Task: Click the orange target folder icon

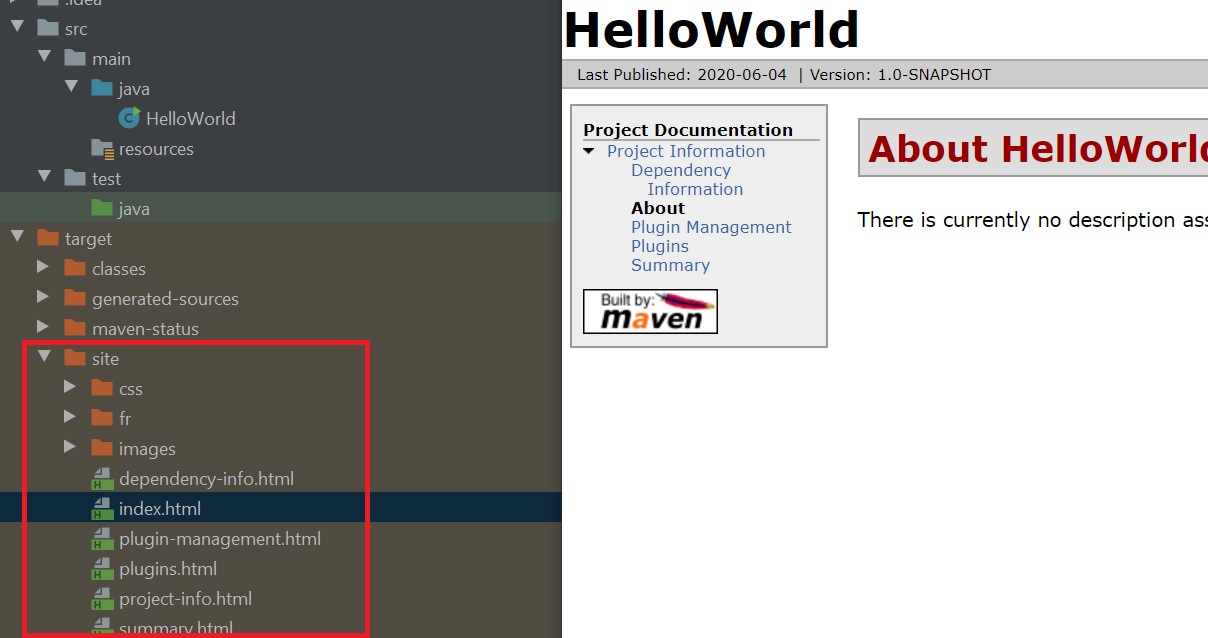Action: coord(48,239)
